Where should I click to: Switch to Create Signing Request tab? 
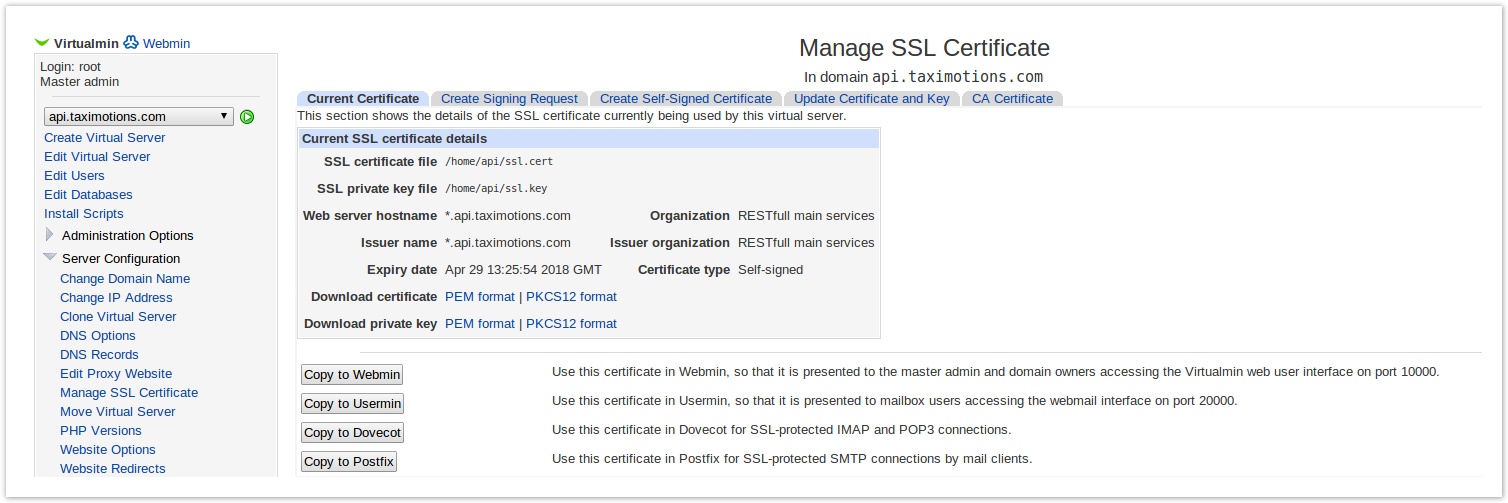tap(509, 99)
